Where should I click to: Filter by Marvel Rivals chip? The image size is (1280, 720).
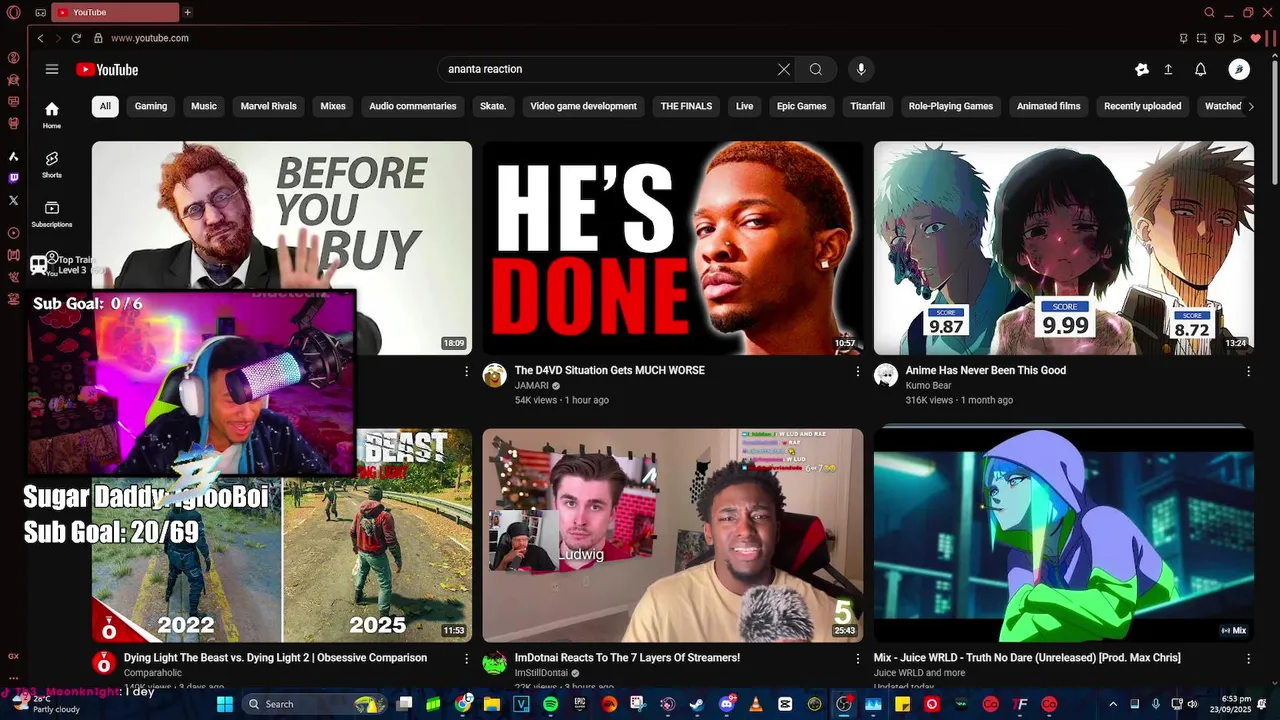(269, 106)
